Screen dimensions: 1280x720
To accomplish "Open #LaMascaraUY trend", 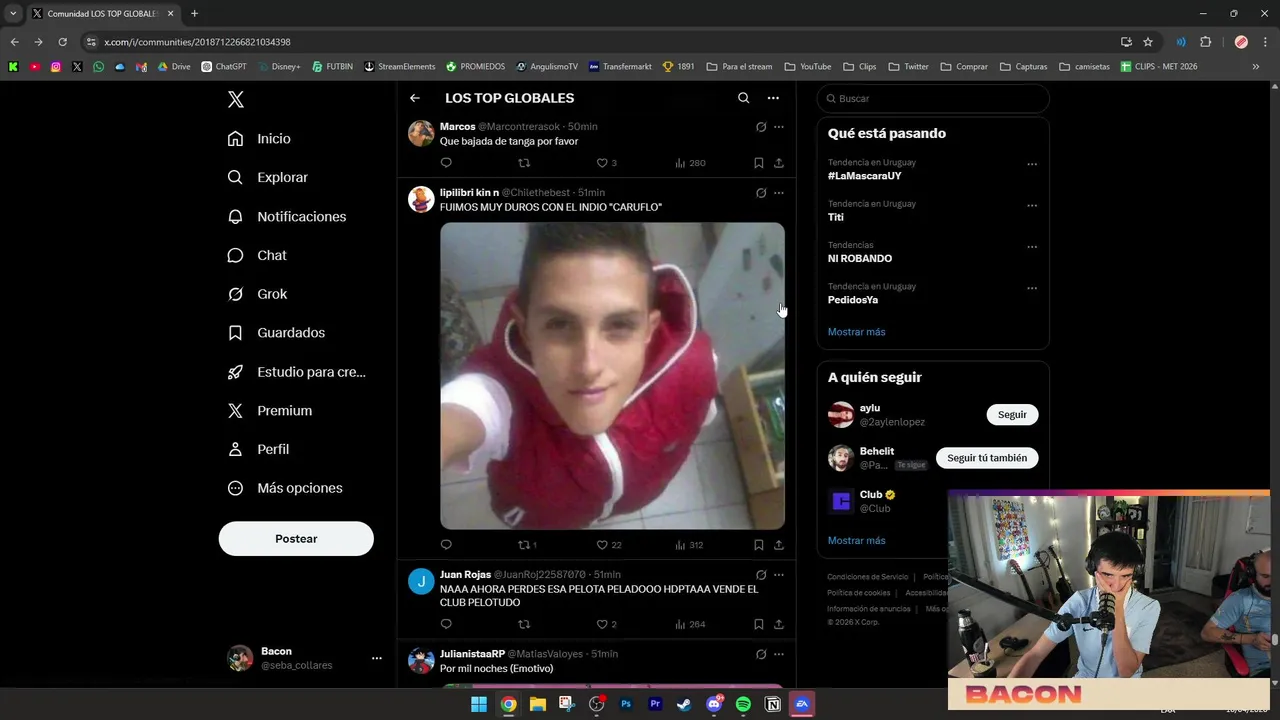I will (864, 176).
